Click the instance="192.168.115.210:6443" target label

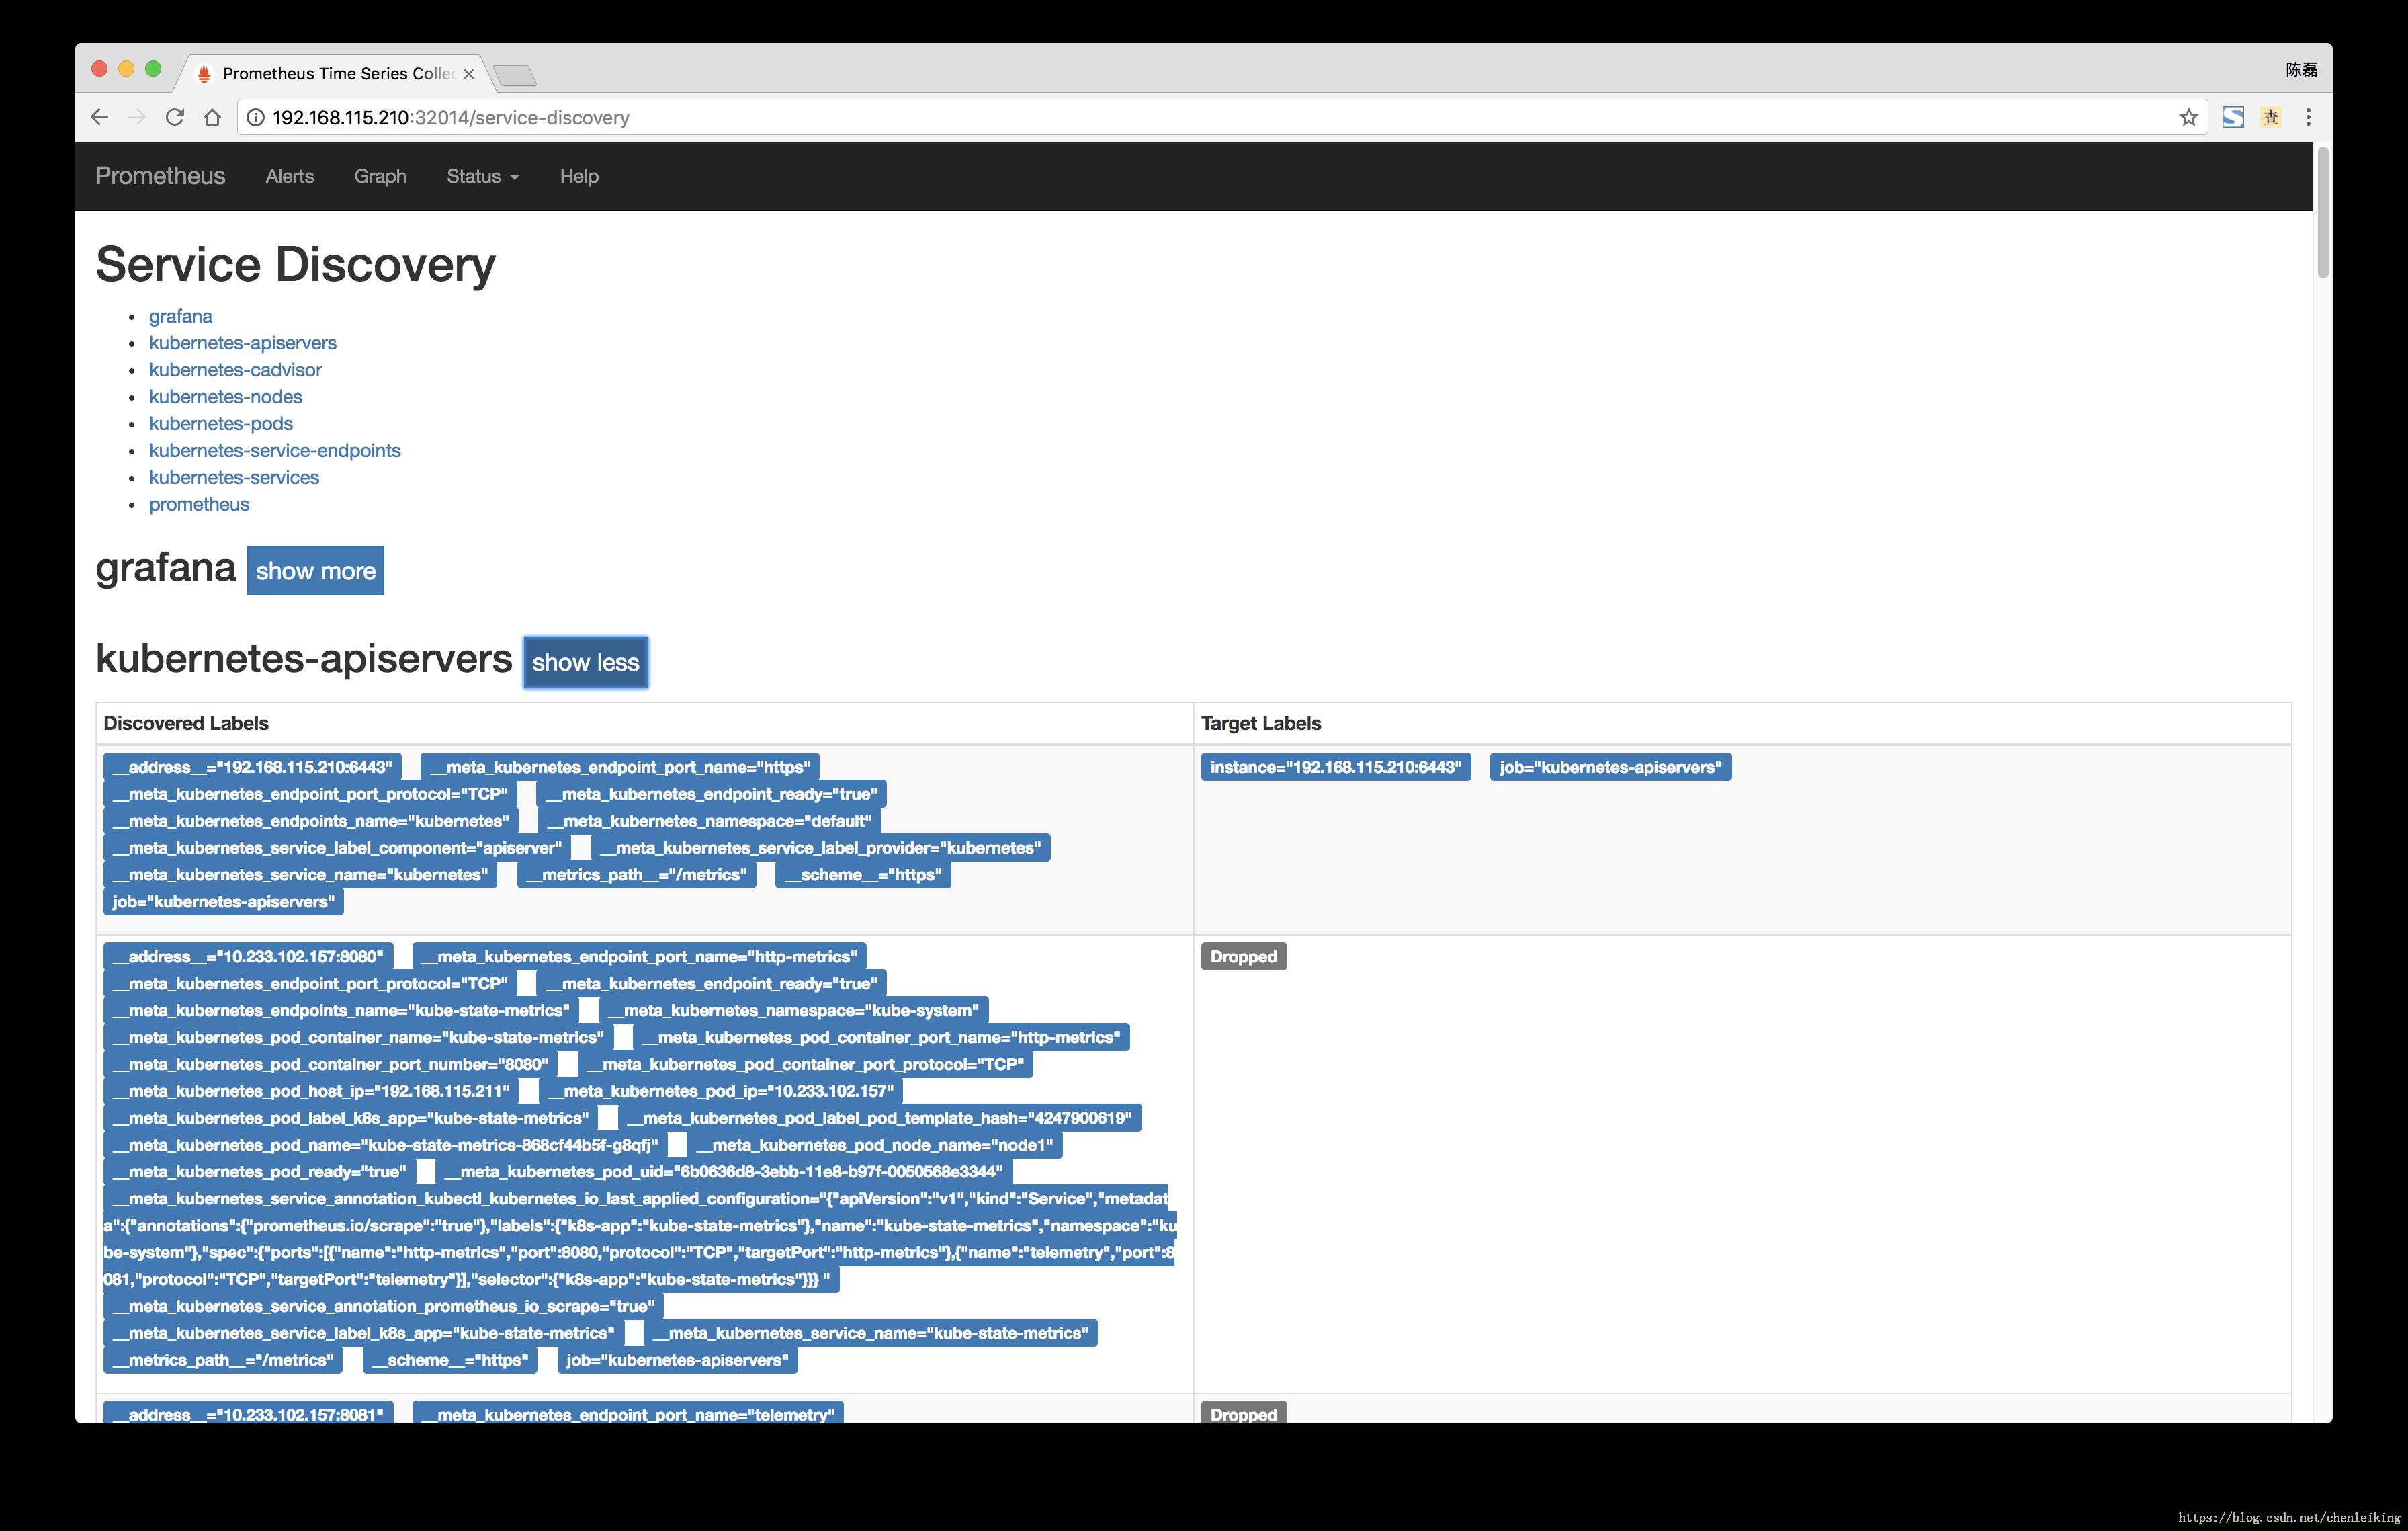click(x=1335, y=767)
